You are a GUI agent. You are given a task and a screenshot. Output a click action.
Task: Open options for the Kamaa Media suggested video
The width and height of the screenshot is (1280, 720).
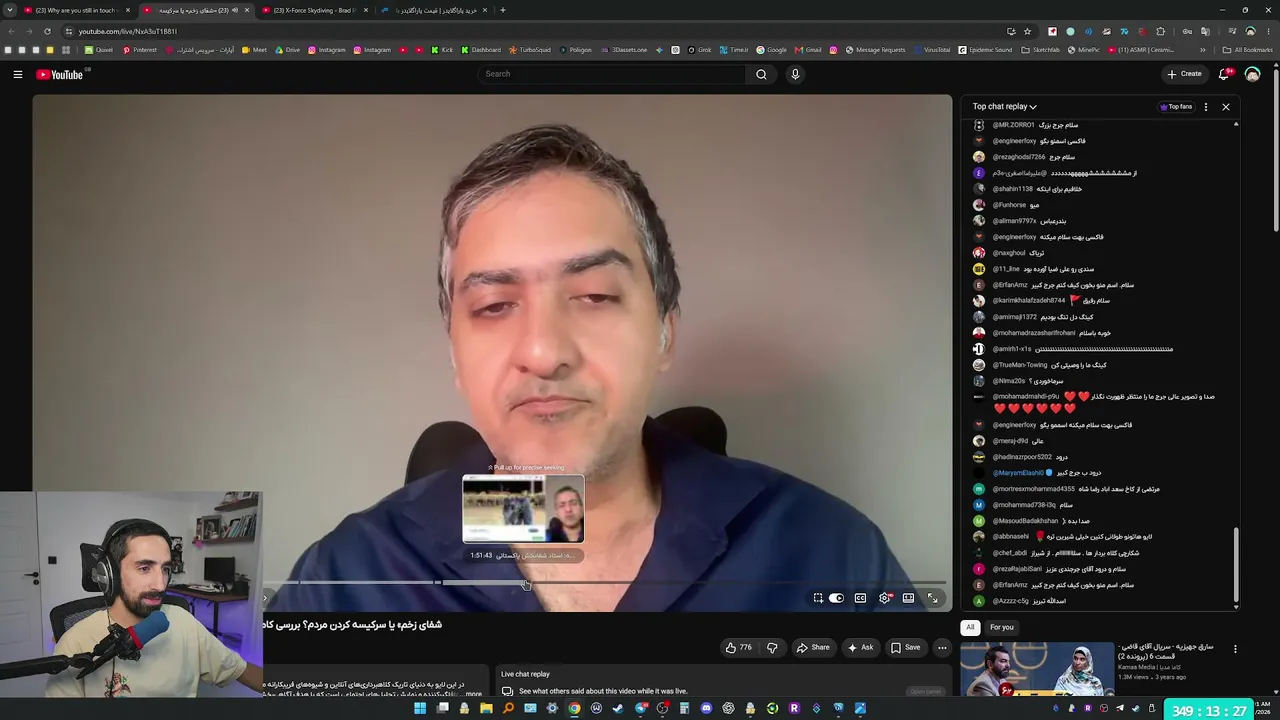1235,649
